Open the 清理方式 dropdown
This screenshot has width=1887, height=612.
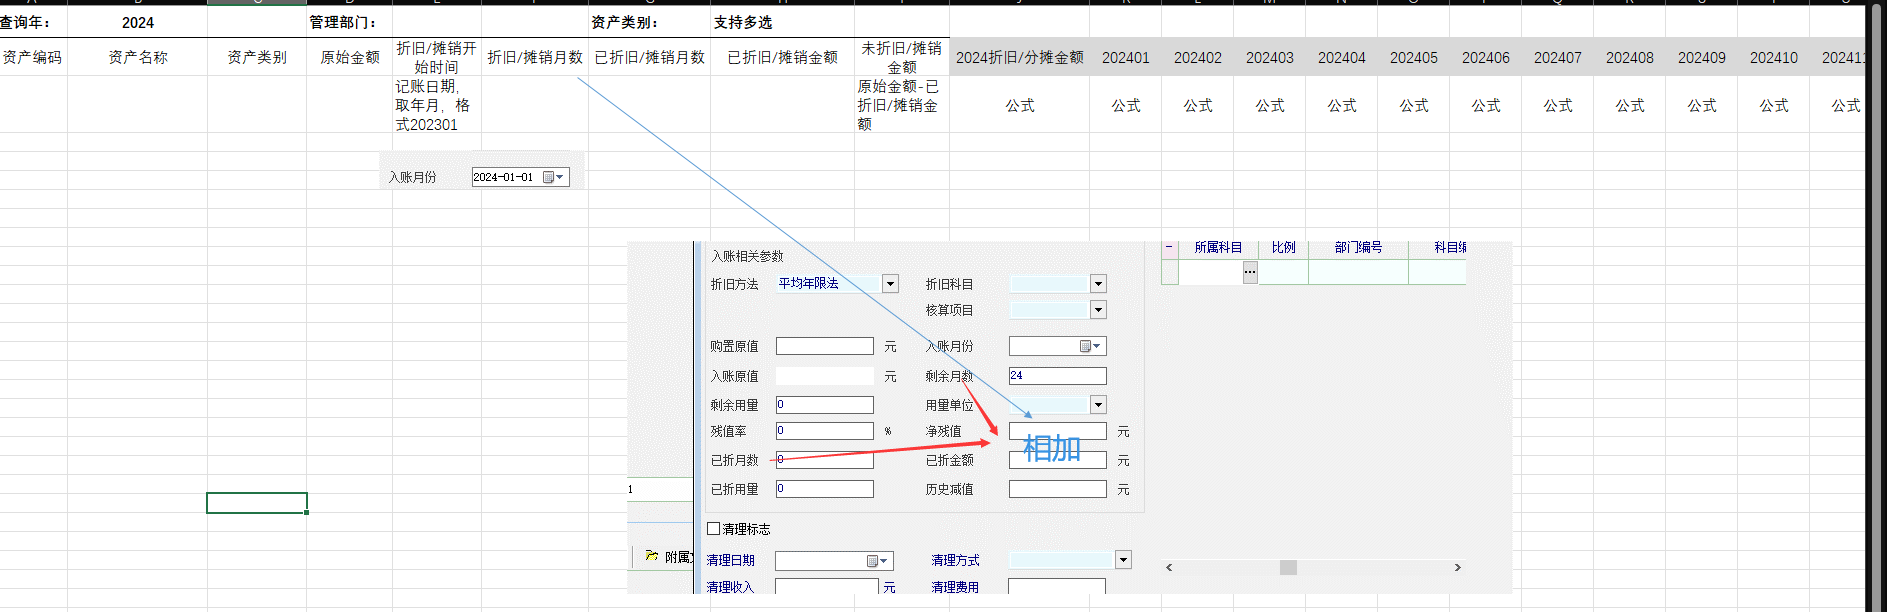[1123, 560]
